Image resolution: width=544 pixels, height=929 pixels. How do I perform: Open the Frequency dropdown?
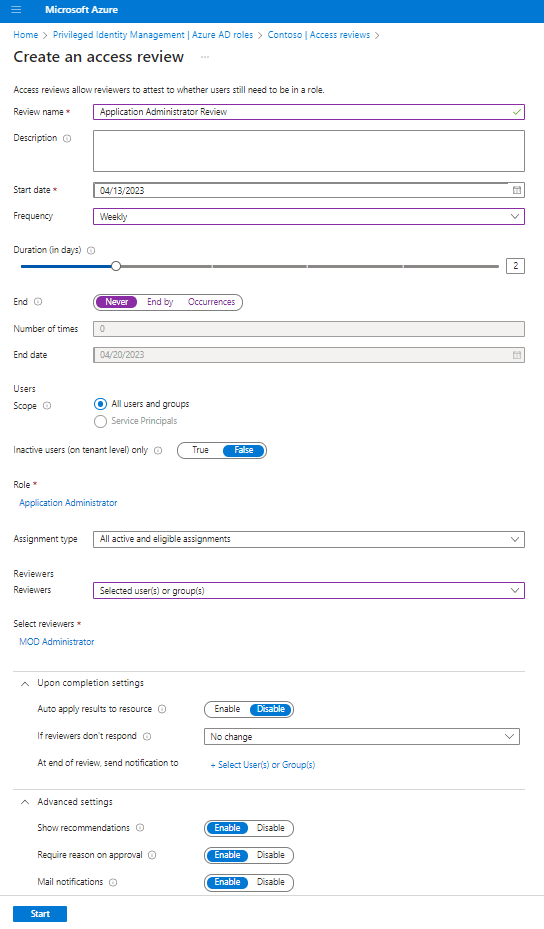click(x=309, y=217)
